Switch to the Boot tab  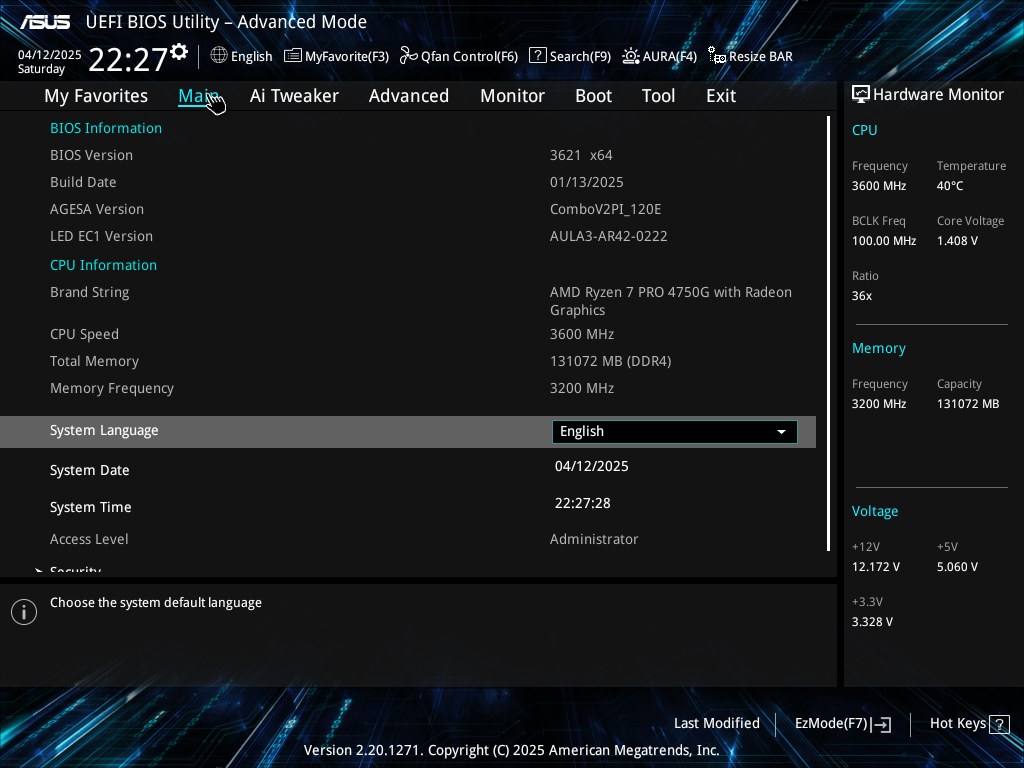coord(594,96)
